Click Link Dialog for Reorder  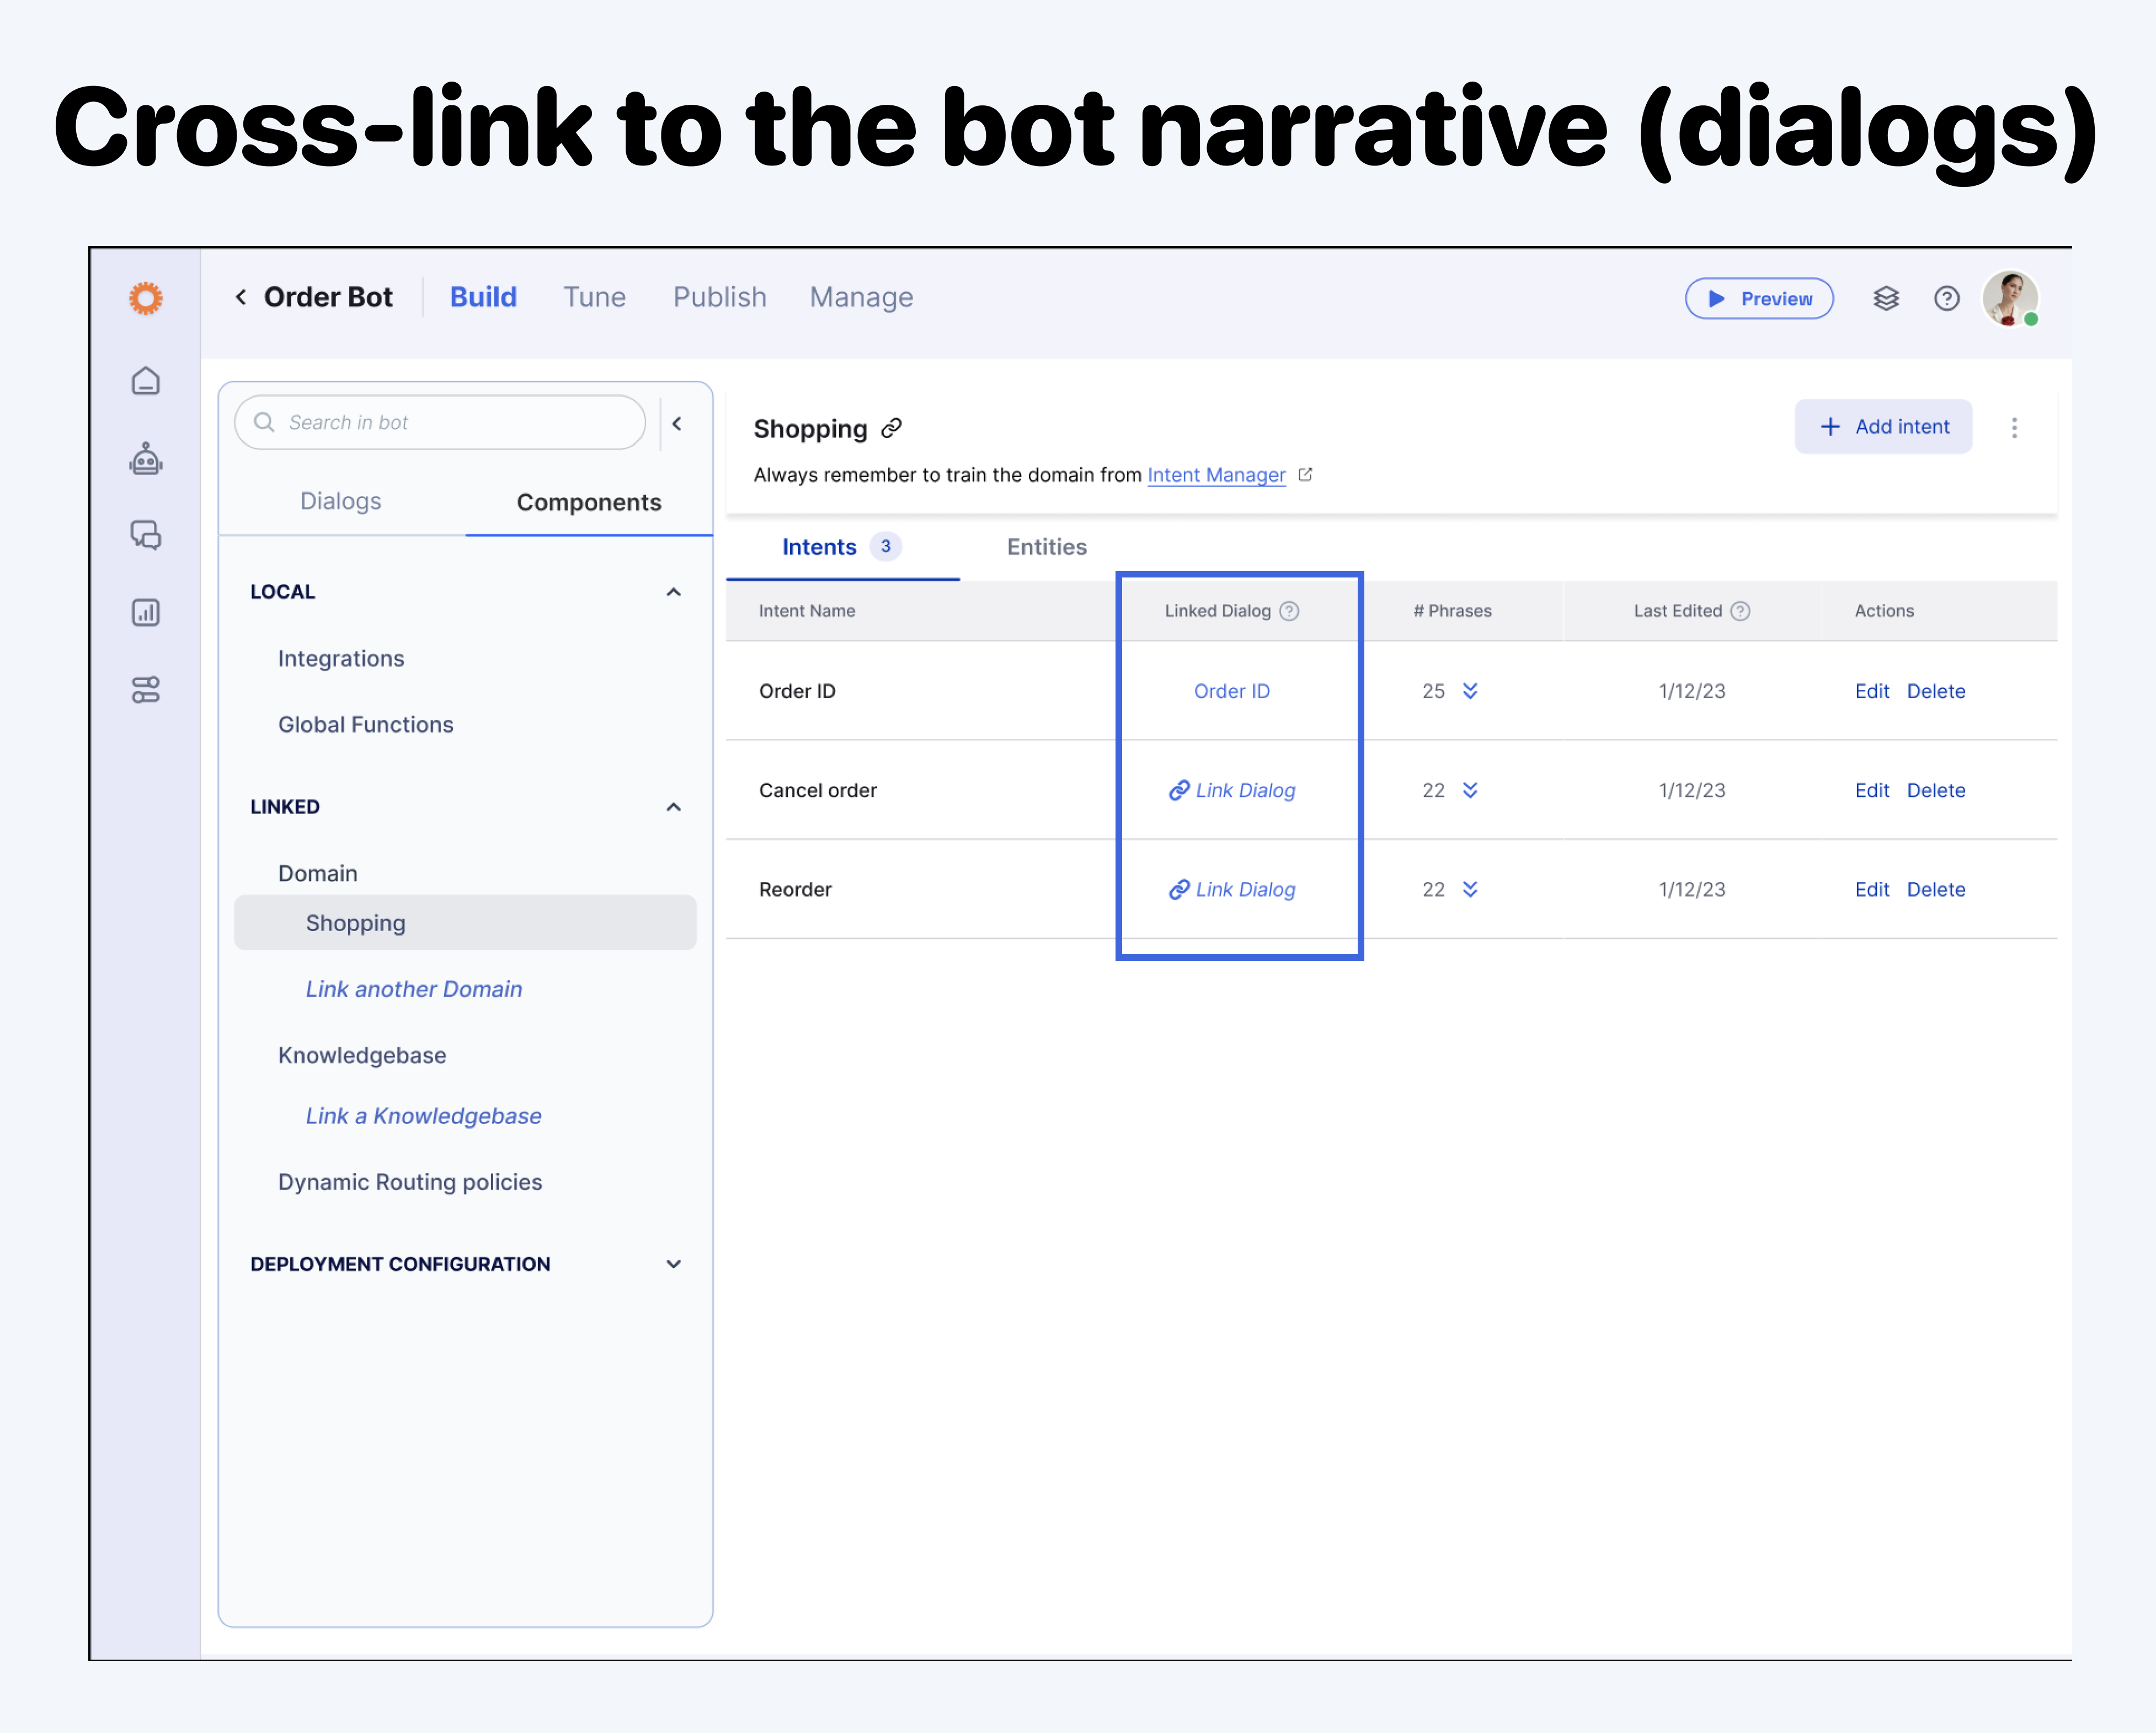coord(1232,889)
